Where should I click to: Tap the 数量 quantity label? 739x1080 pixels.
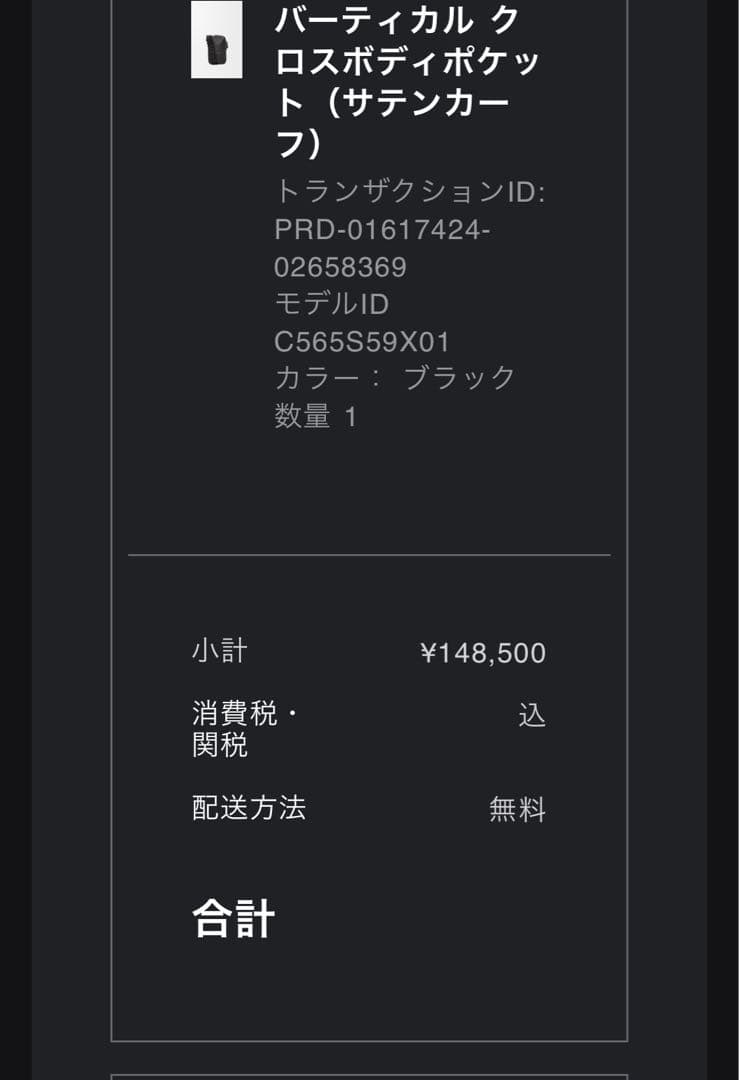[302, 416]
